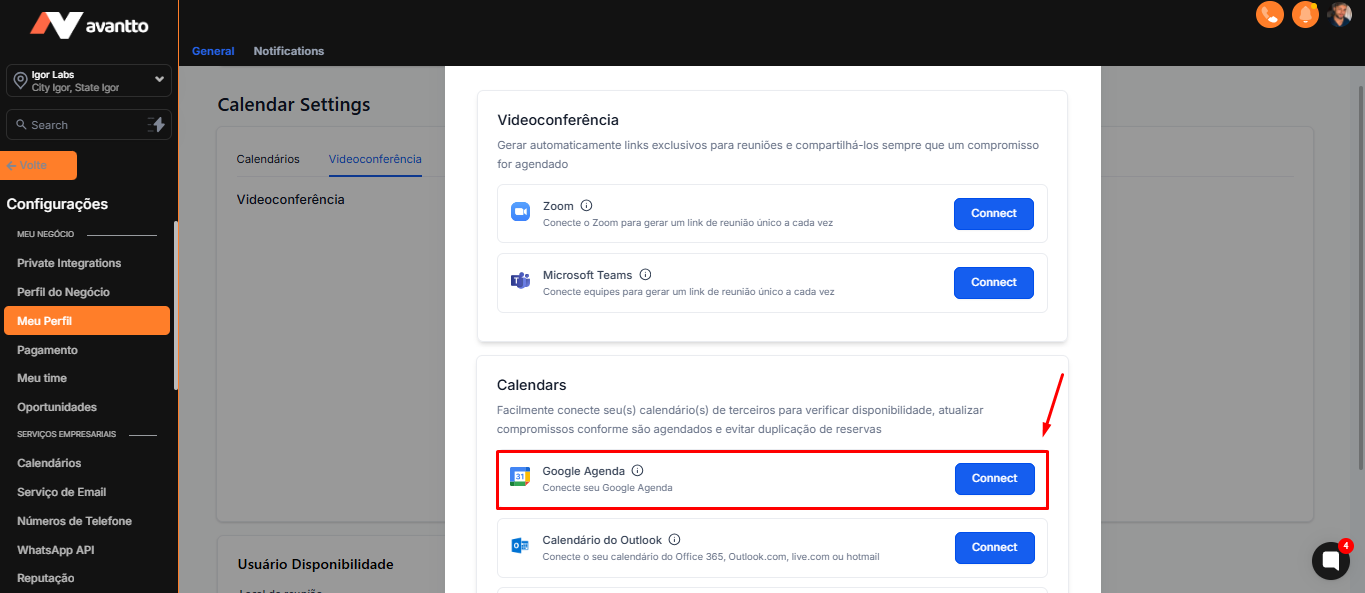Open Private Integrations in sidebar
Image resolution: width=1365 pixels, height=593 pixels.
pyautogui.click(x=69, y=263)
